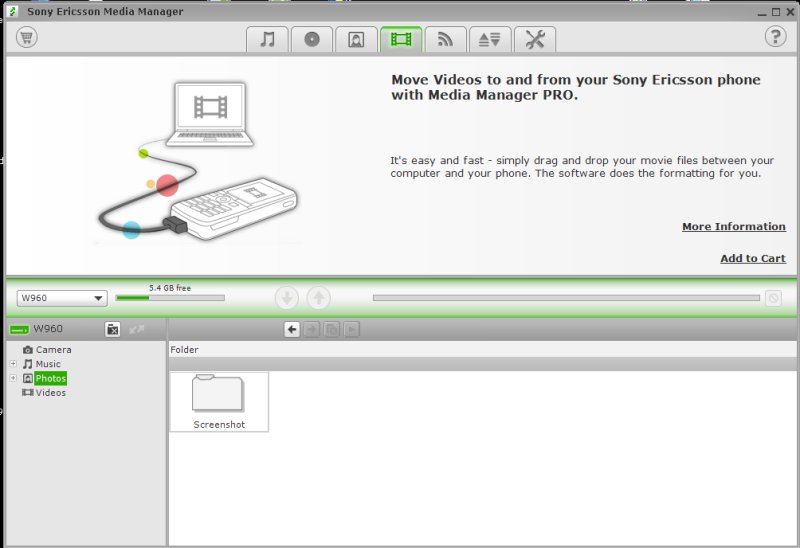The height and width of the screenshot is (548, 800).
Task: Click the Sony Ericsson app logo icon
Action: (13, 11)
